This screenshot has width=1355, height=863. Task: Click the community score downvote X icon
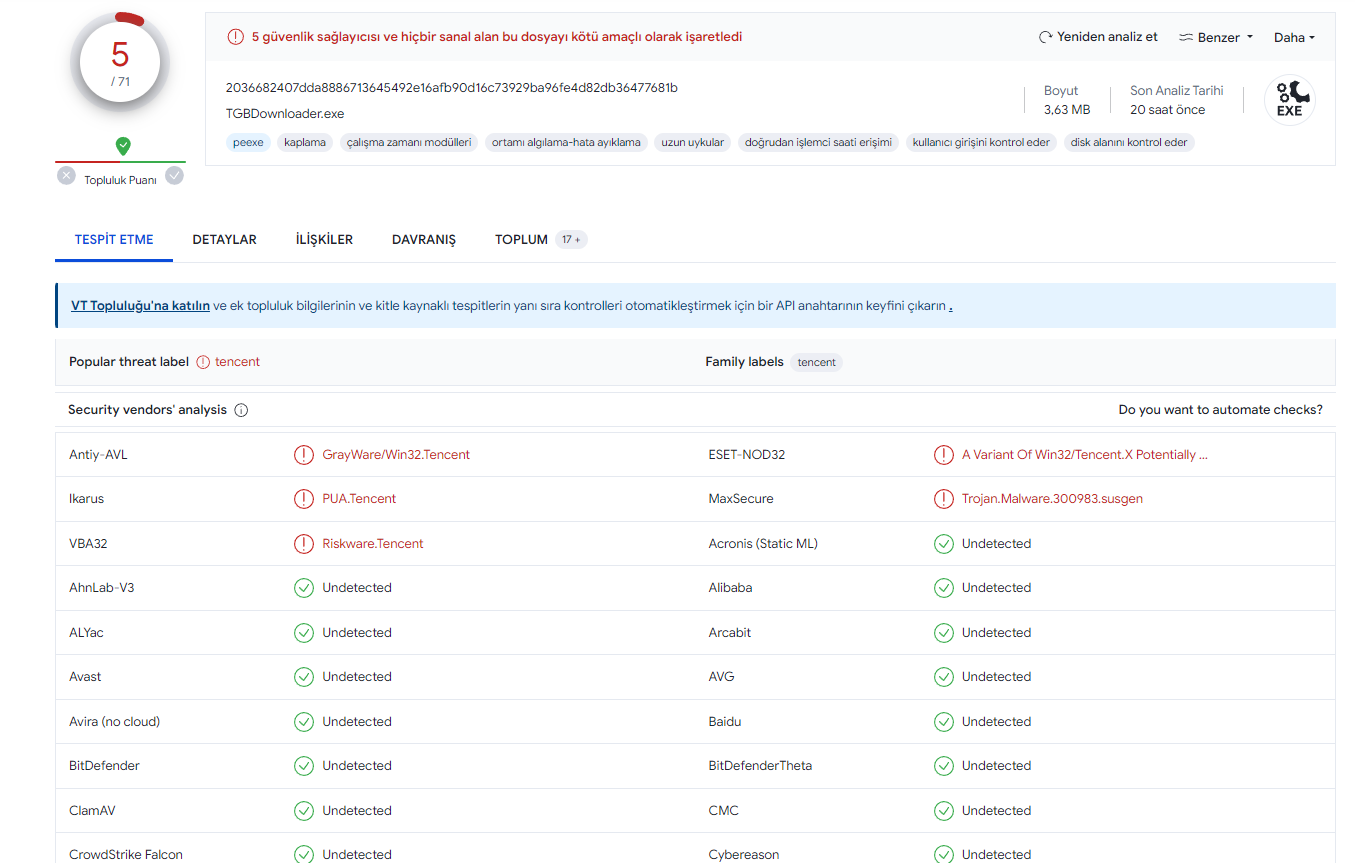click(x=66, y=176)
